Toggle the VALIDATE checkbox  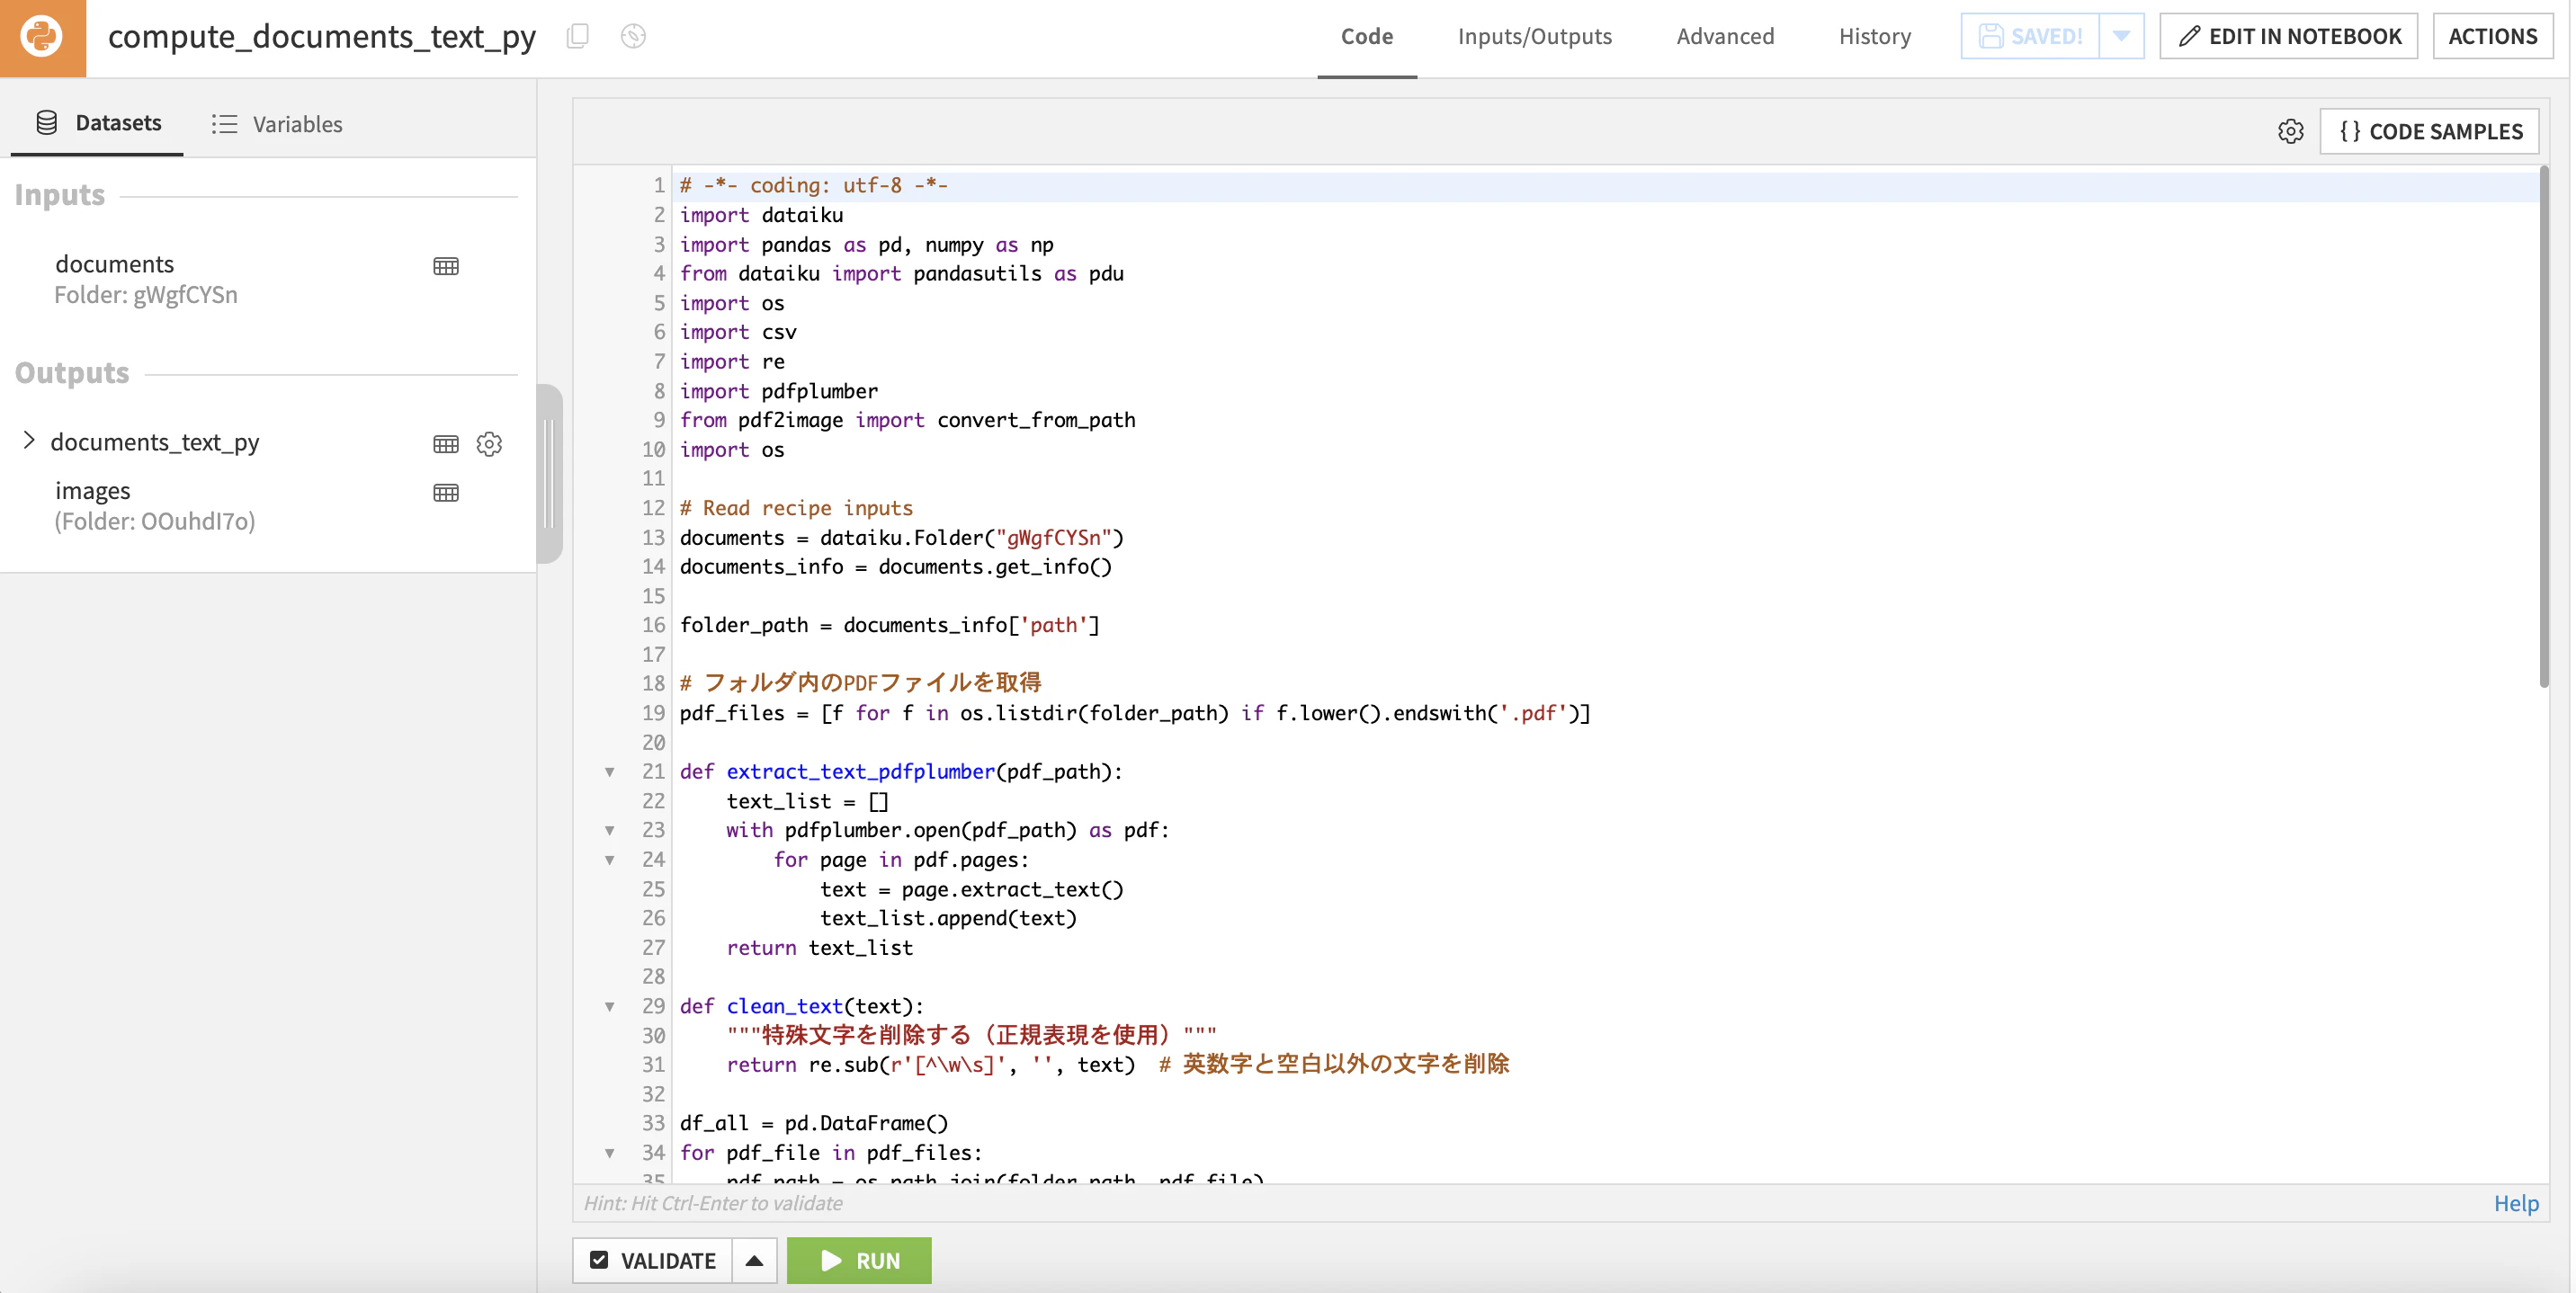tap(599, 1260)
